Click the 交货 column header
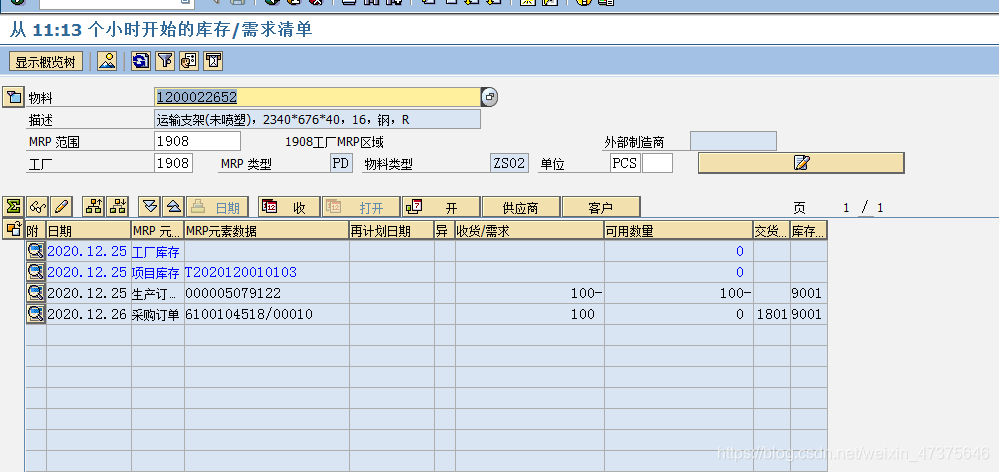 (x=772, y=231)
